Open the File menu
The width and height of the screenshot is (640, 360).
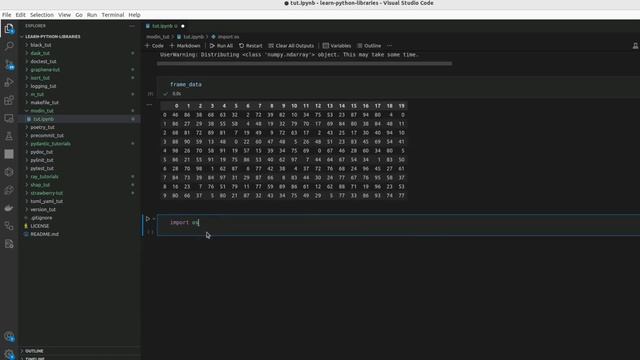(x=7, y=15)
